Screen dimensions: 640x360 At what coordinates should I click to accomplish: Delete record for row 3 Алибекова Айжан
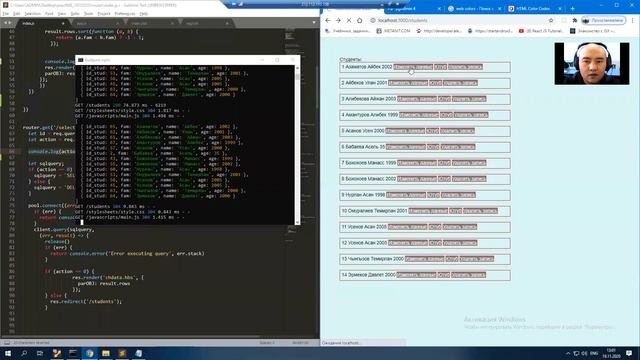point(469,99)
